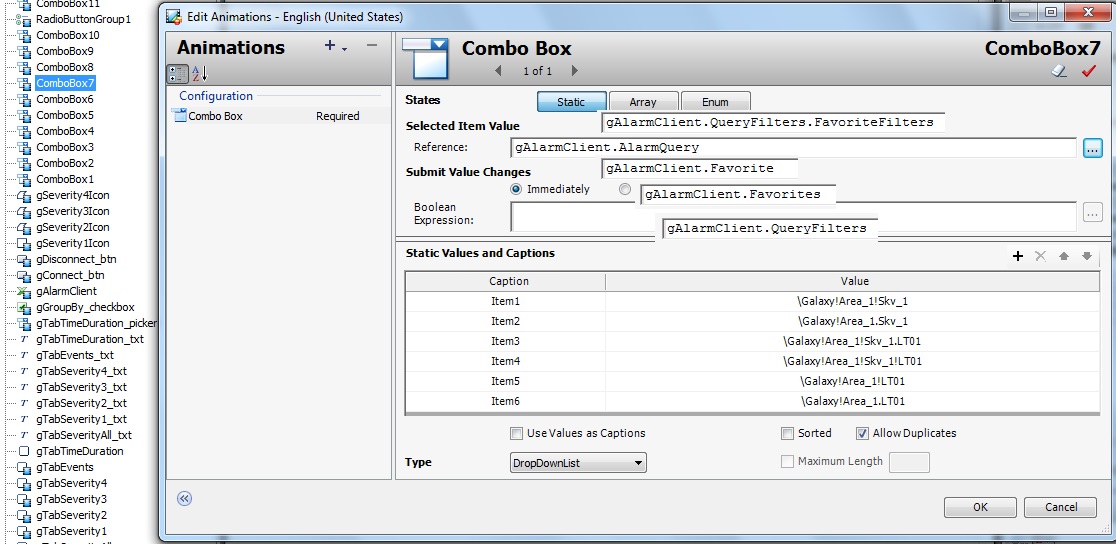
Task: Add a new static value with plus icon
Action: click(x=1018, y=256)
